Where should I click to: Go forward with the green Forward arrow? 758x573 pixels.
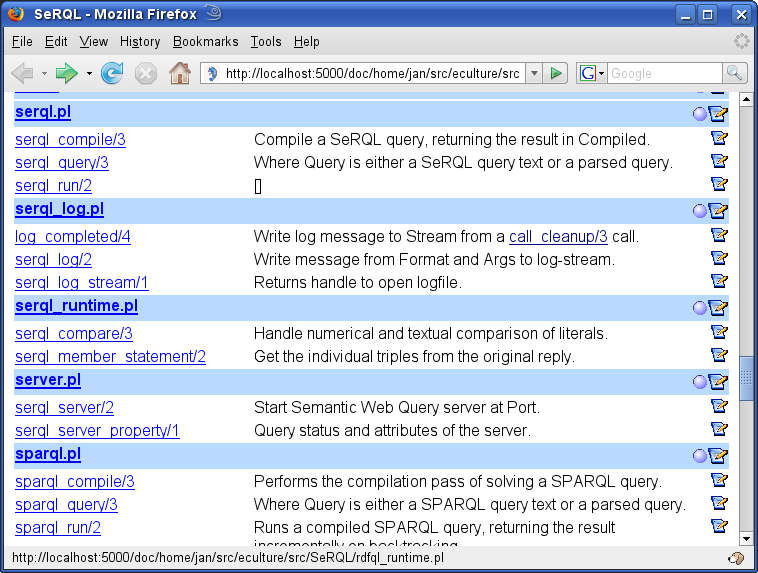(67, 73)
